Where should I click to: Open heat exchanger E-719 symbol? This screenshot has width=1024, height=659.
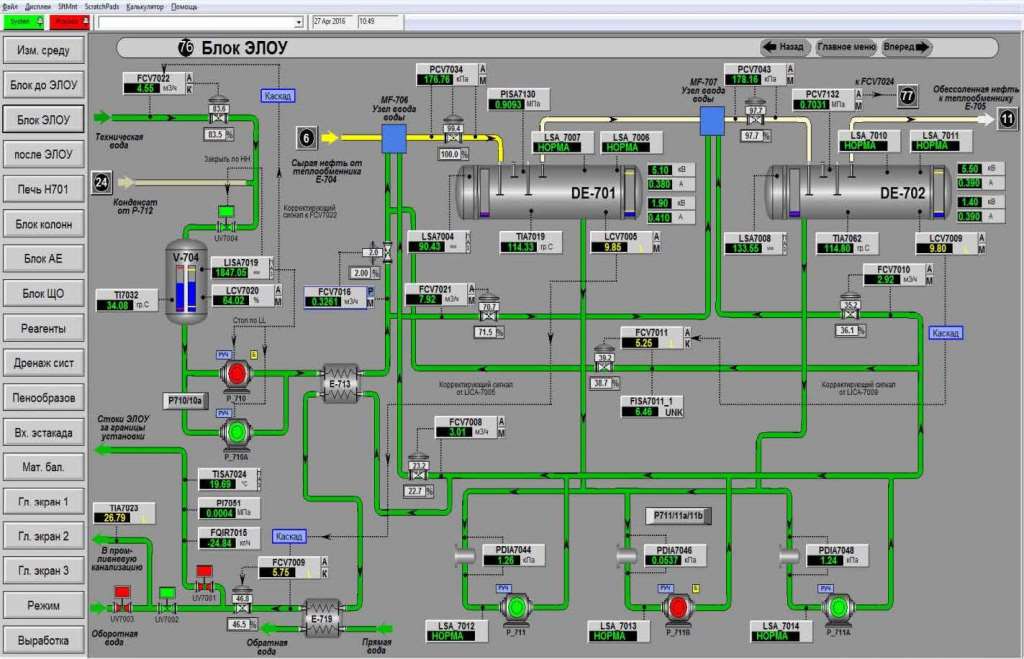[x=323, y=619]
